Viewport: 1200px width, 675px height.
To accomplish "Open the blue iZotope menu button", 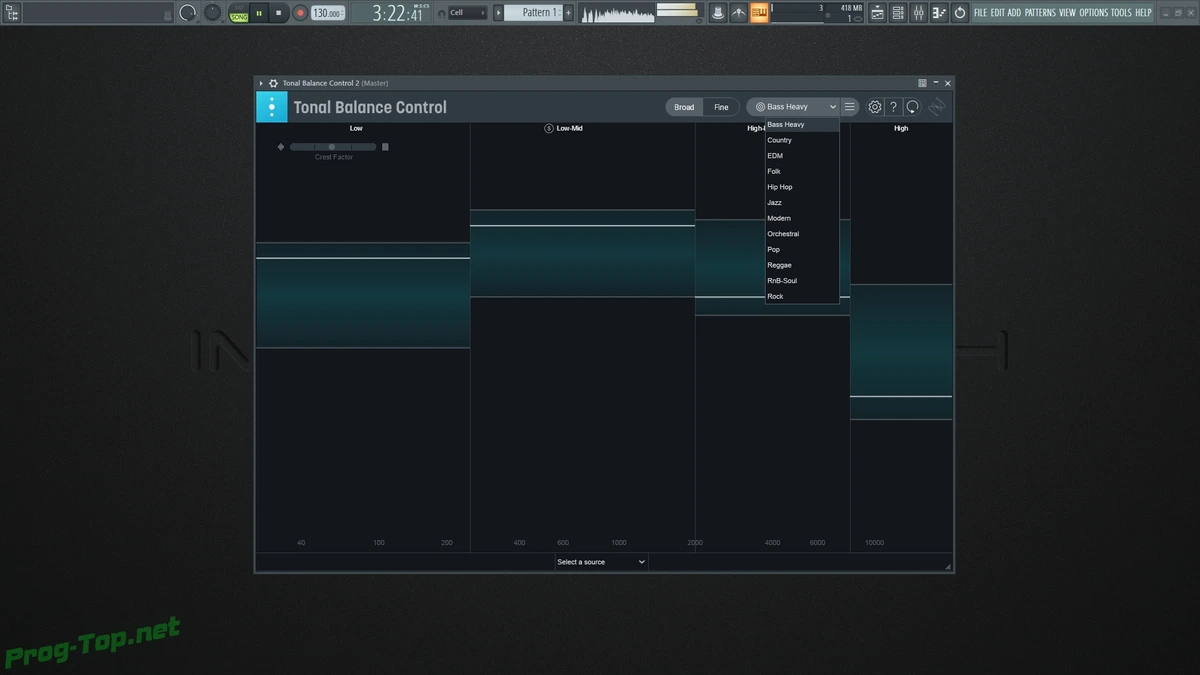I will 272,107.
